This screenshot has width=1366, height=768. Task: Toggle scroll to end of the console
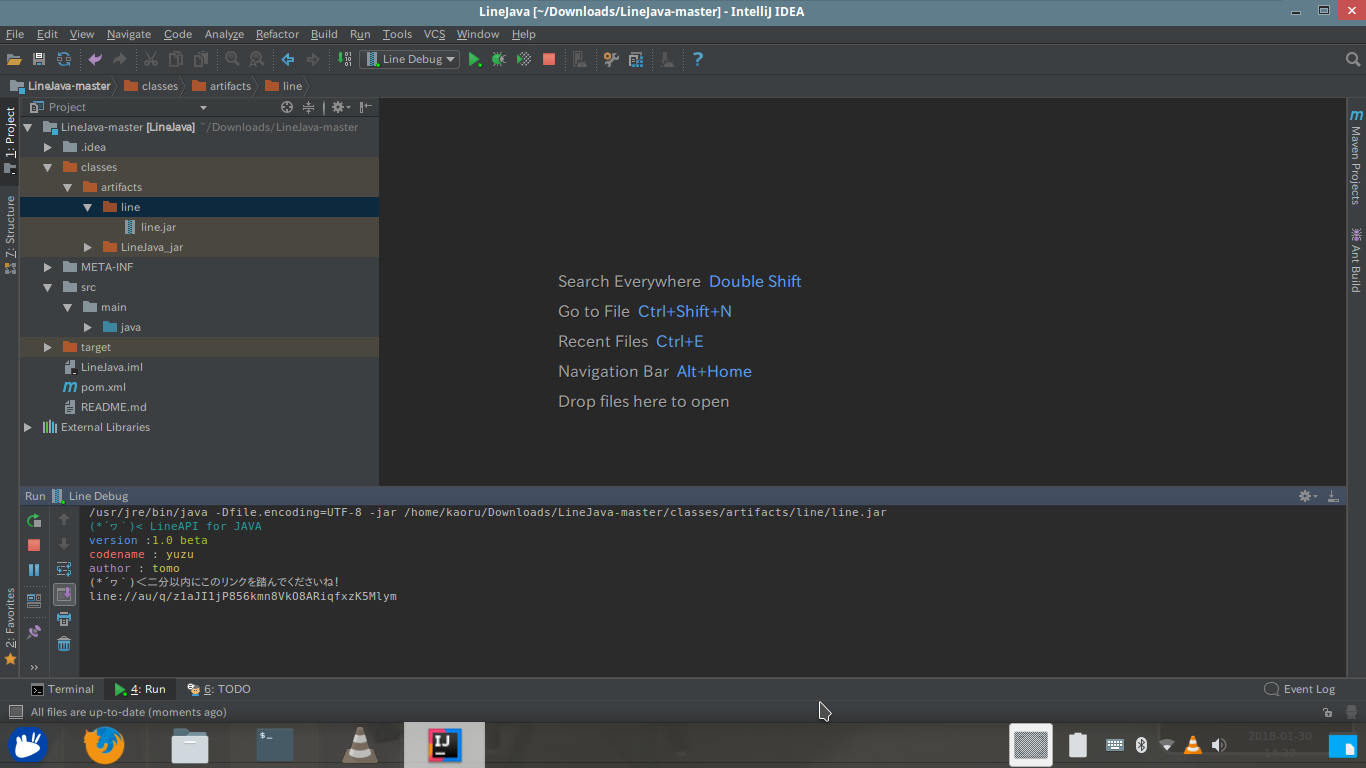pos(64,594)
